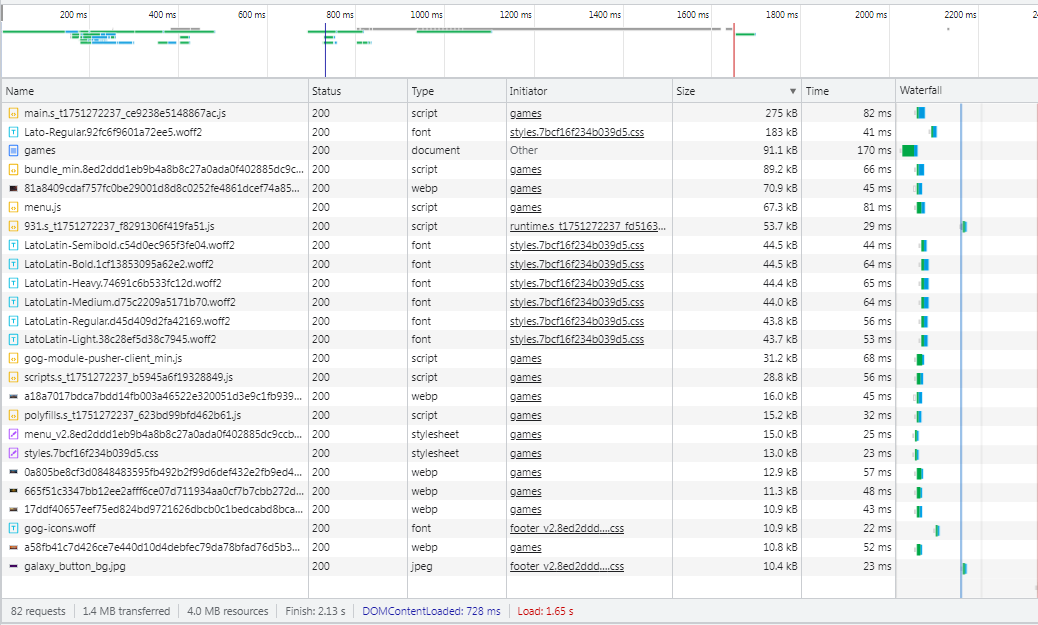The height and width of the screenshot is (625, 1038).
Task: Click the 1000 ms tick in timeline overview
Action: click(x=426, y=15)
